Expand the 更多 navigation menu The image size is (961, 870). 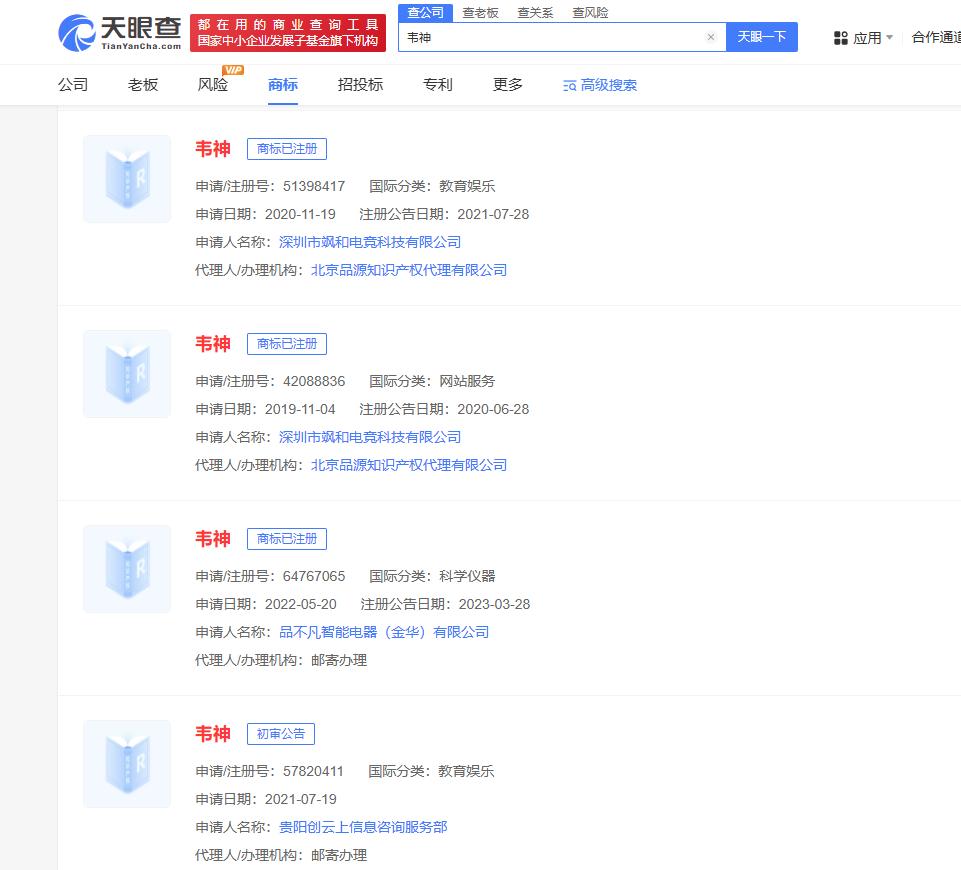point(508,85)
